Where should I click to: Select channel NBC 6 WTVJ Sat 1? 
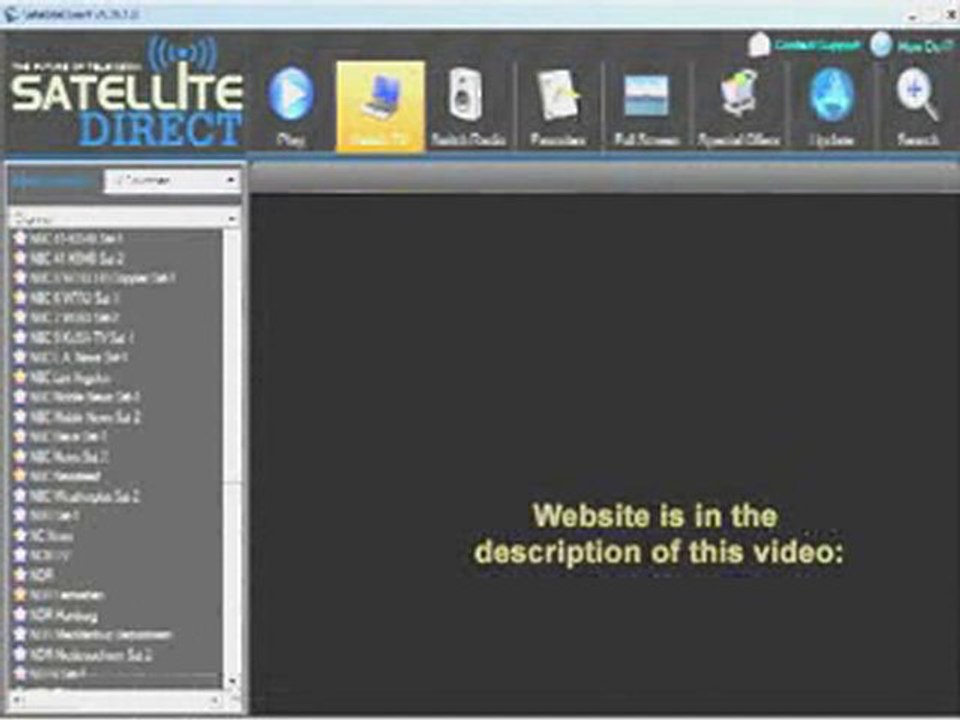point(75,298)
